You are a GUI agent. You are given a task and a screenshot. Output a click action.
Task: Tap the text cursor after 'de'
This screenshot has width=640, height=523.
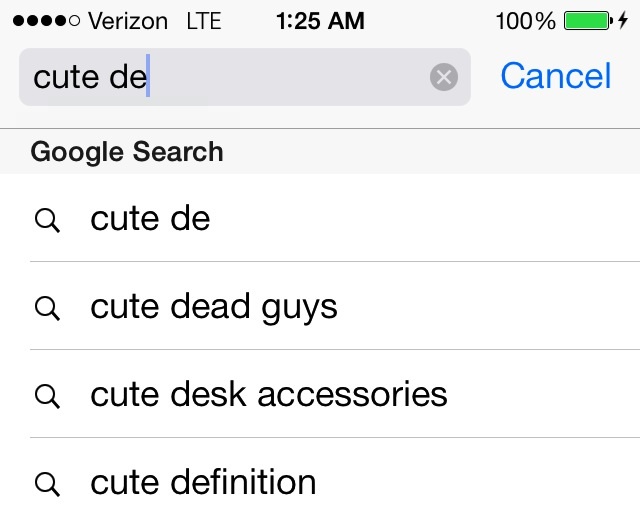point(148,76)
